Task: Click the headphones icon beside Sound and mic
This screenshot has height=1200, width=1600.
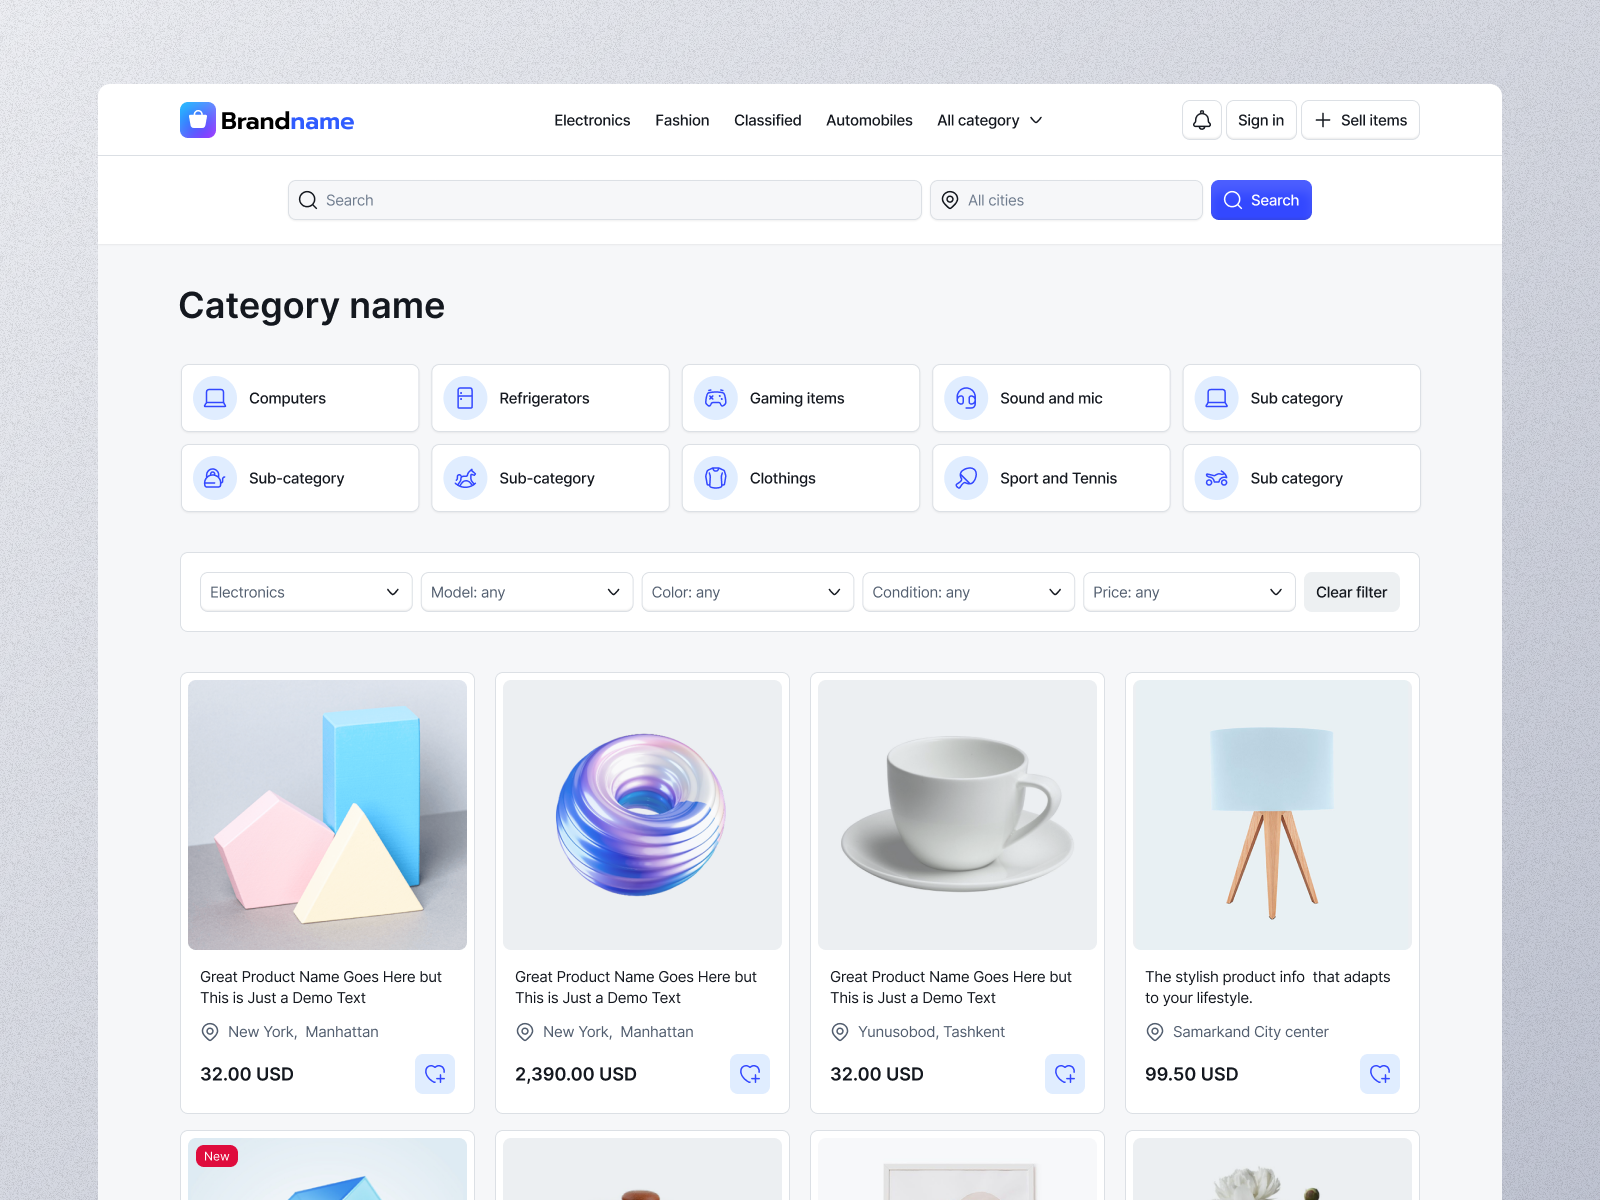Action: coord(966,398)
